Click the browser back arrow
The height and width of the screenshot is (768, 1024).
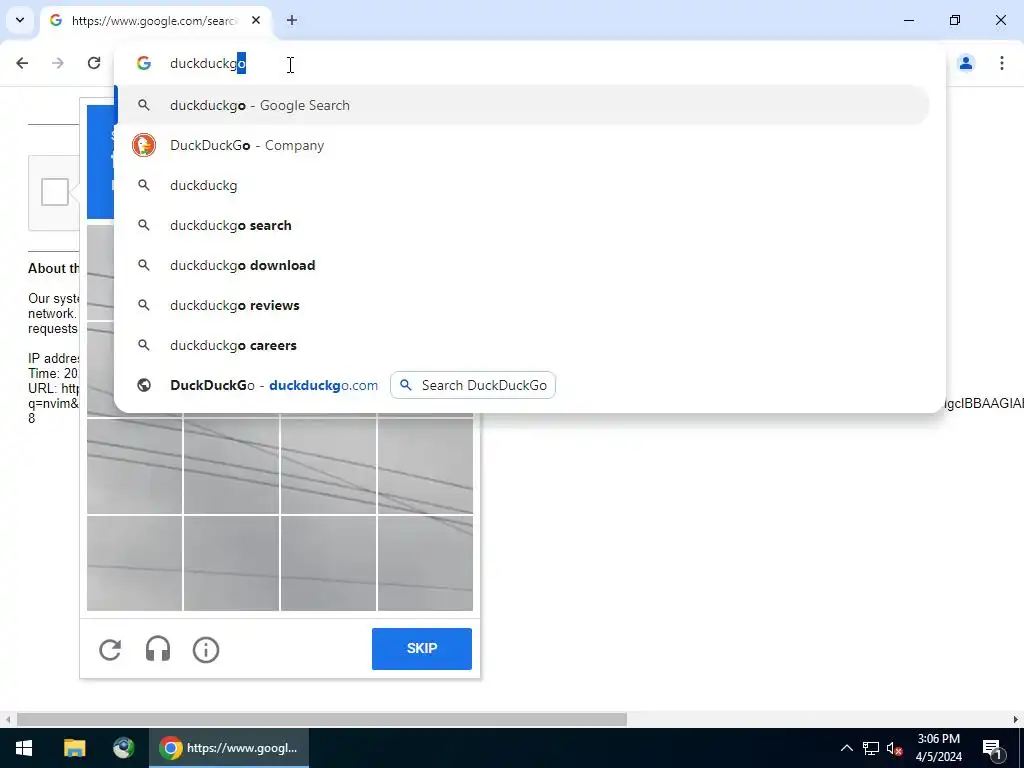[22, 63]
